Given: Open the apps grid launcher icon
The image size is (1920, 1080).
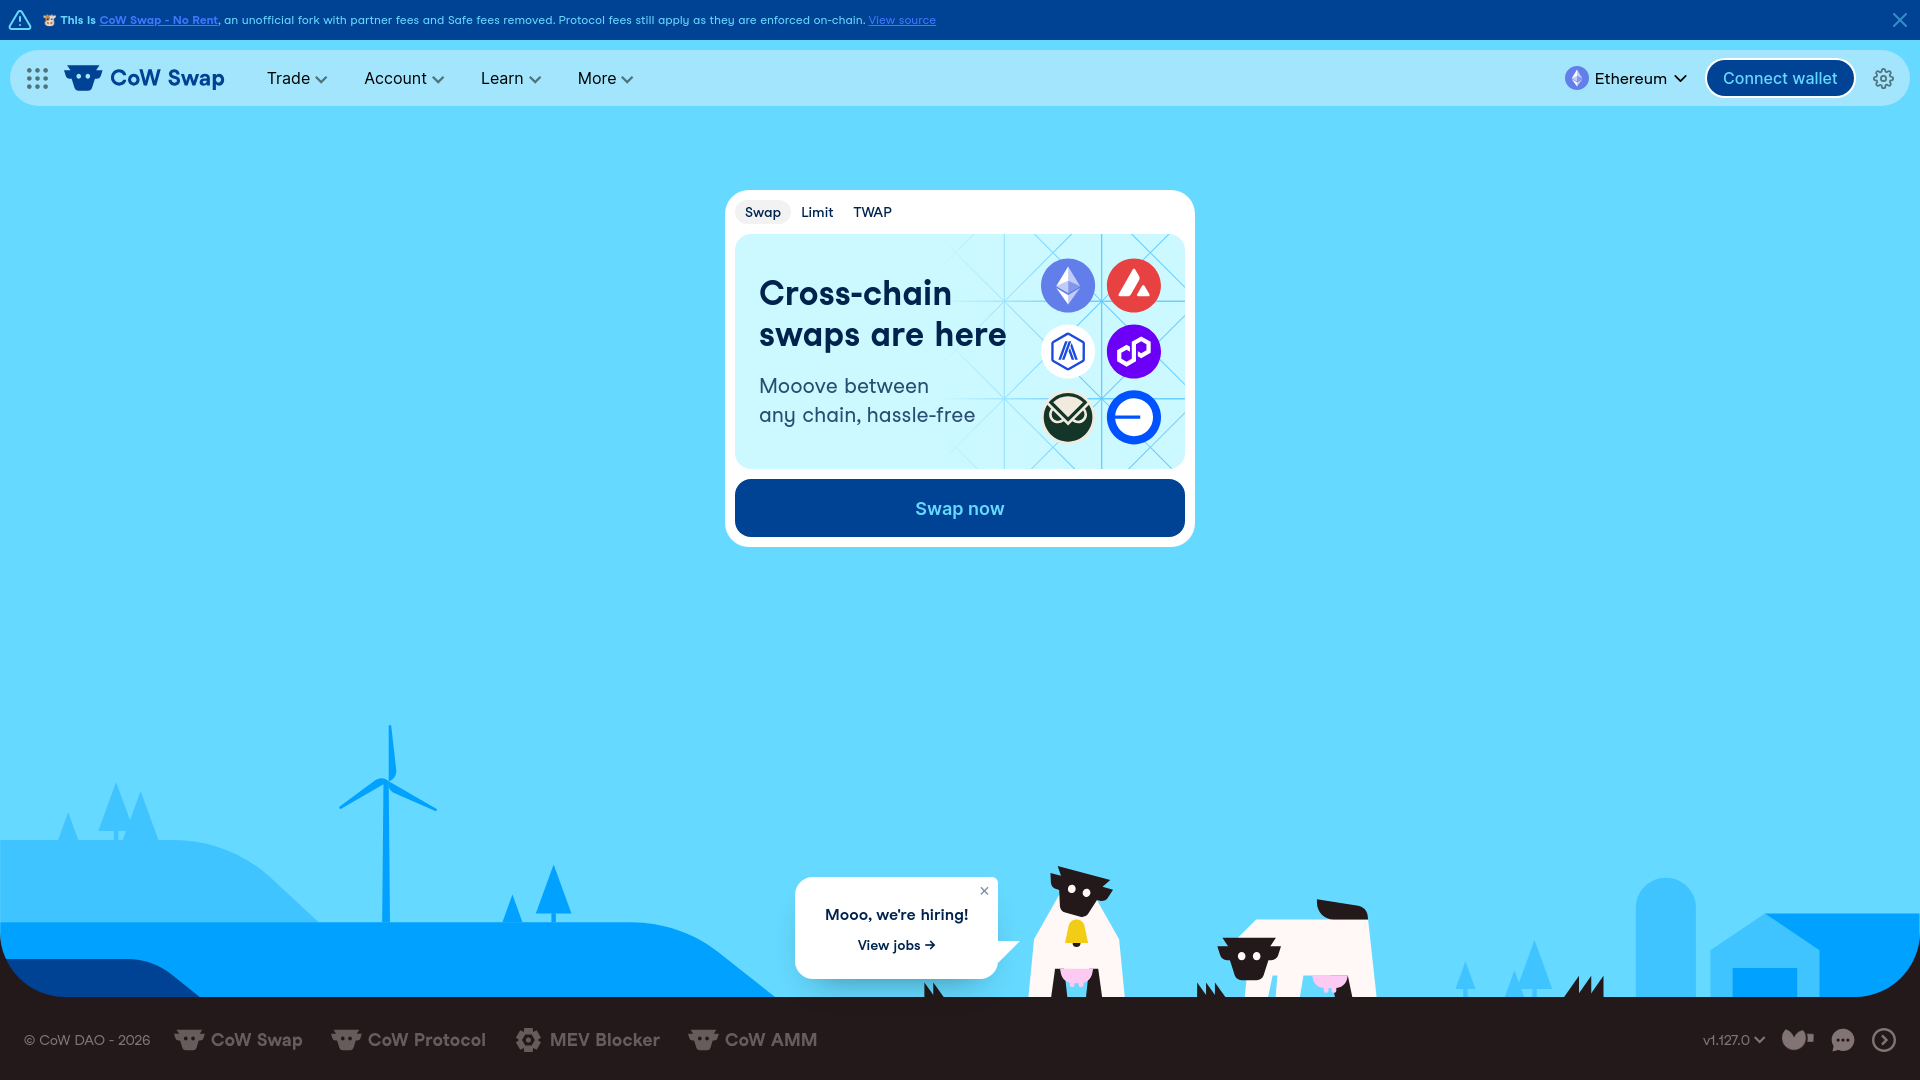Looking at the screenshot, I should [x=37, y=78].
